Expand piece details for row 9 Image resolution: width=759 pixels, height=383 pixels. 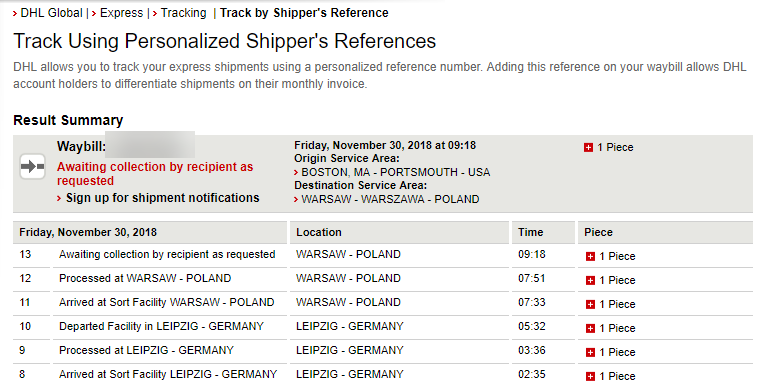pos(590,352)
